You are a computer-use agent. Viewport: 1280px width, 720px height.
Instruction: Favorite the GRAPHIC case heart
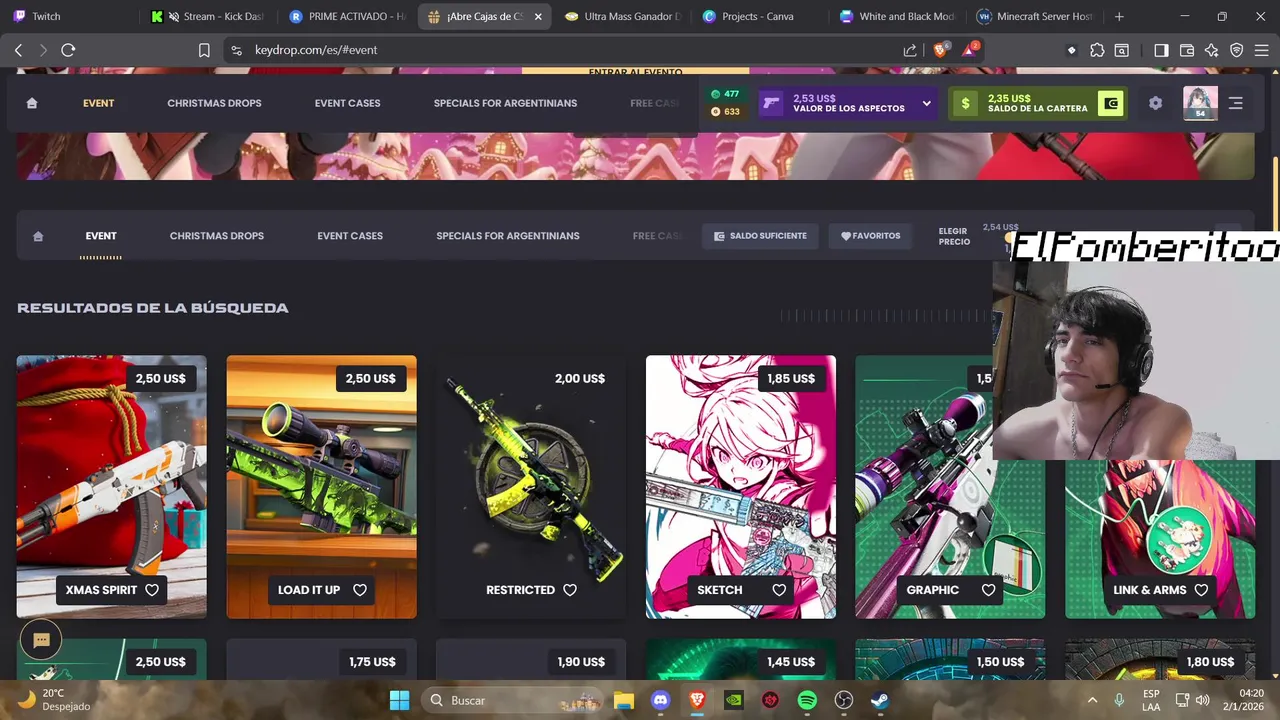(988, 590)
